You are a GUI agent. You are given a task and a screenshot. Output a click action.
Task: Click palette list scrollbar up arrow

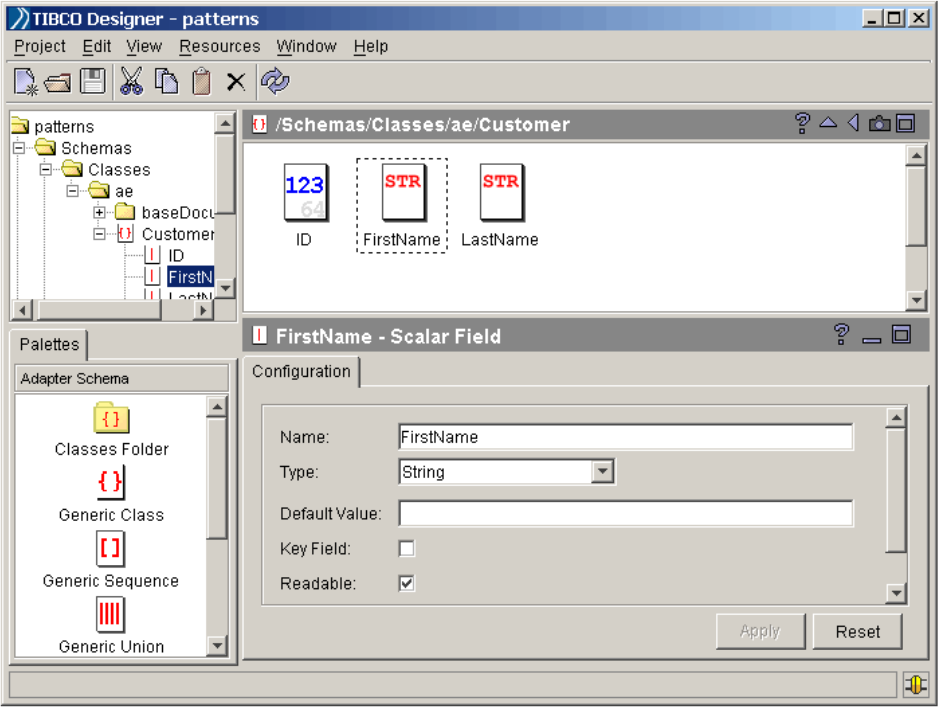tap(217, 407)
